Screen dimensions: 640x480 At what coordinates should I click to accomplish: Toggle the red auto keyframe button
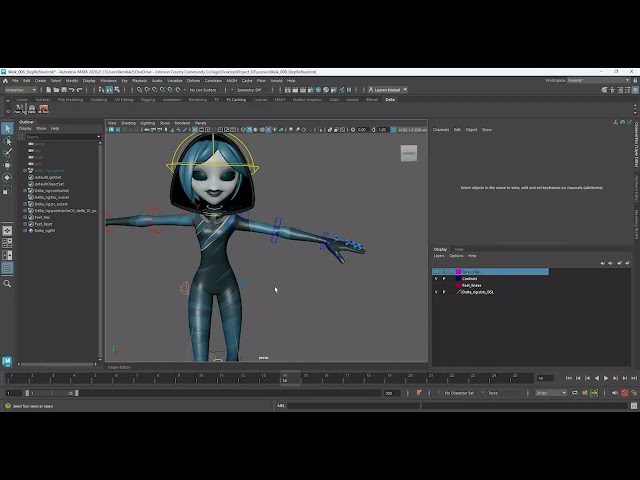point(624,393)
